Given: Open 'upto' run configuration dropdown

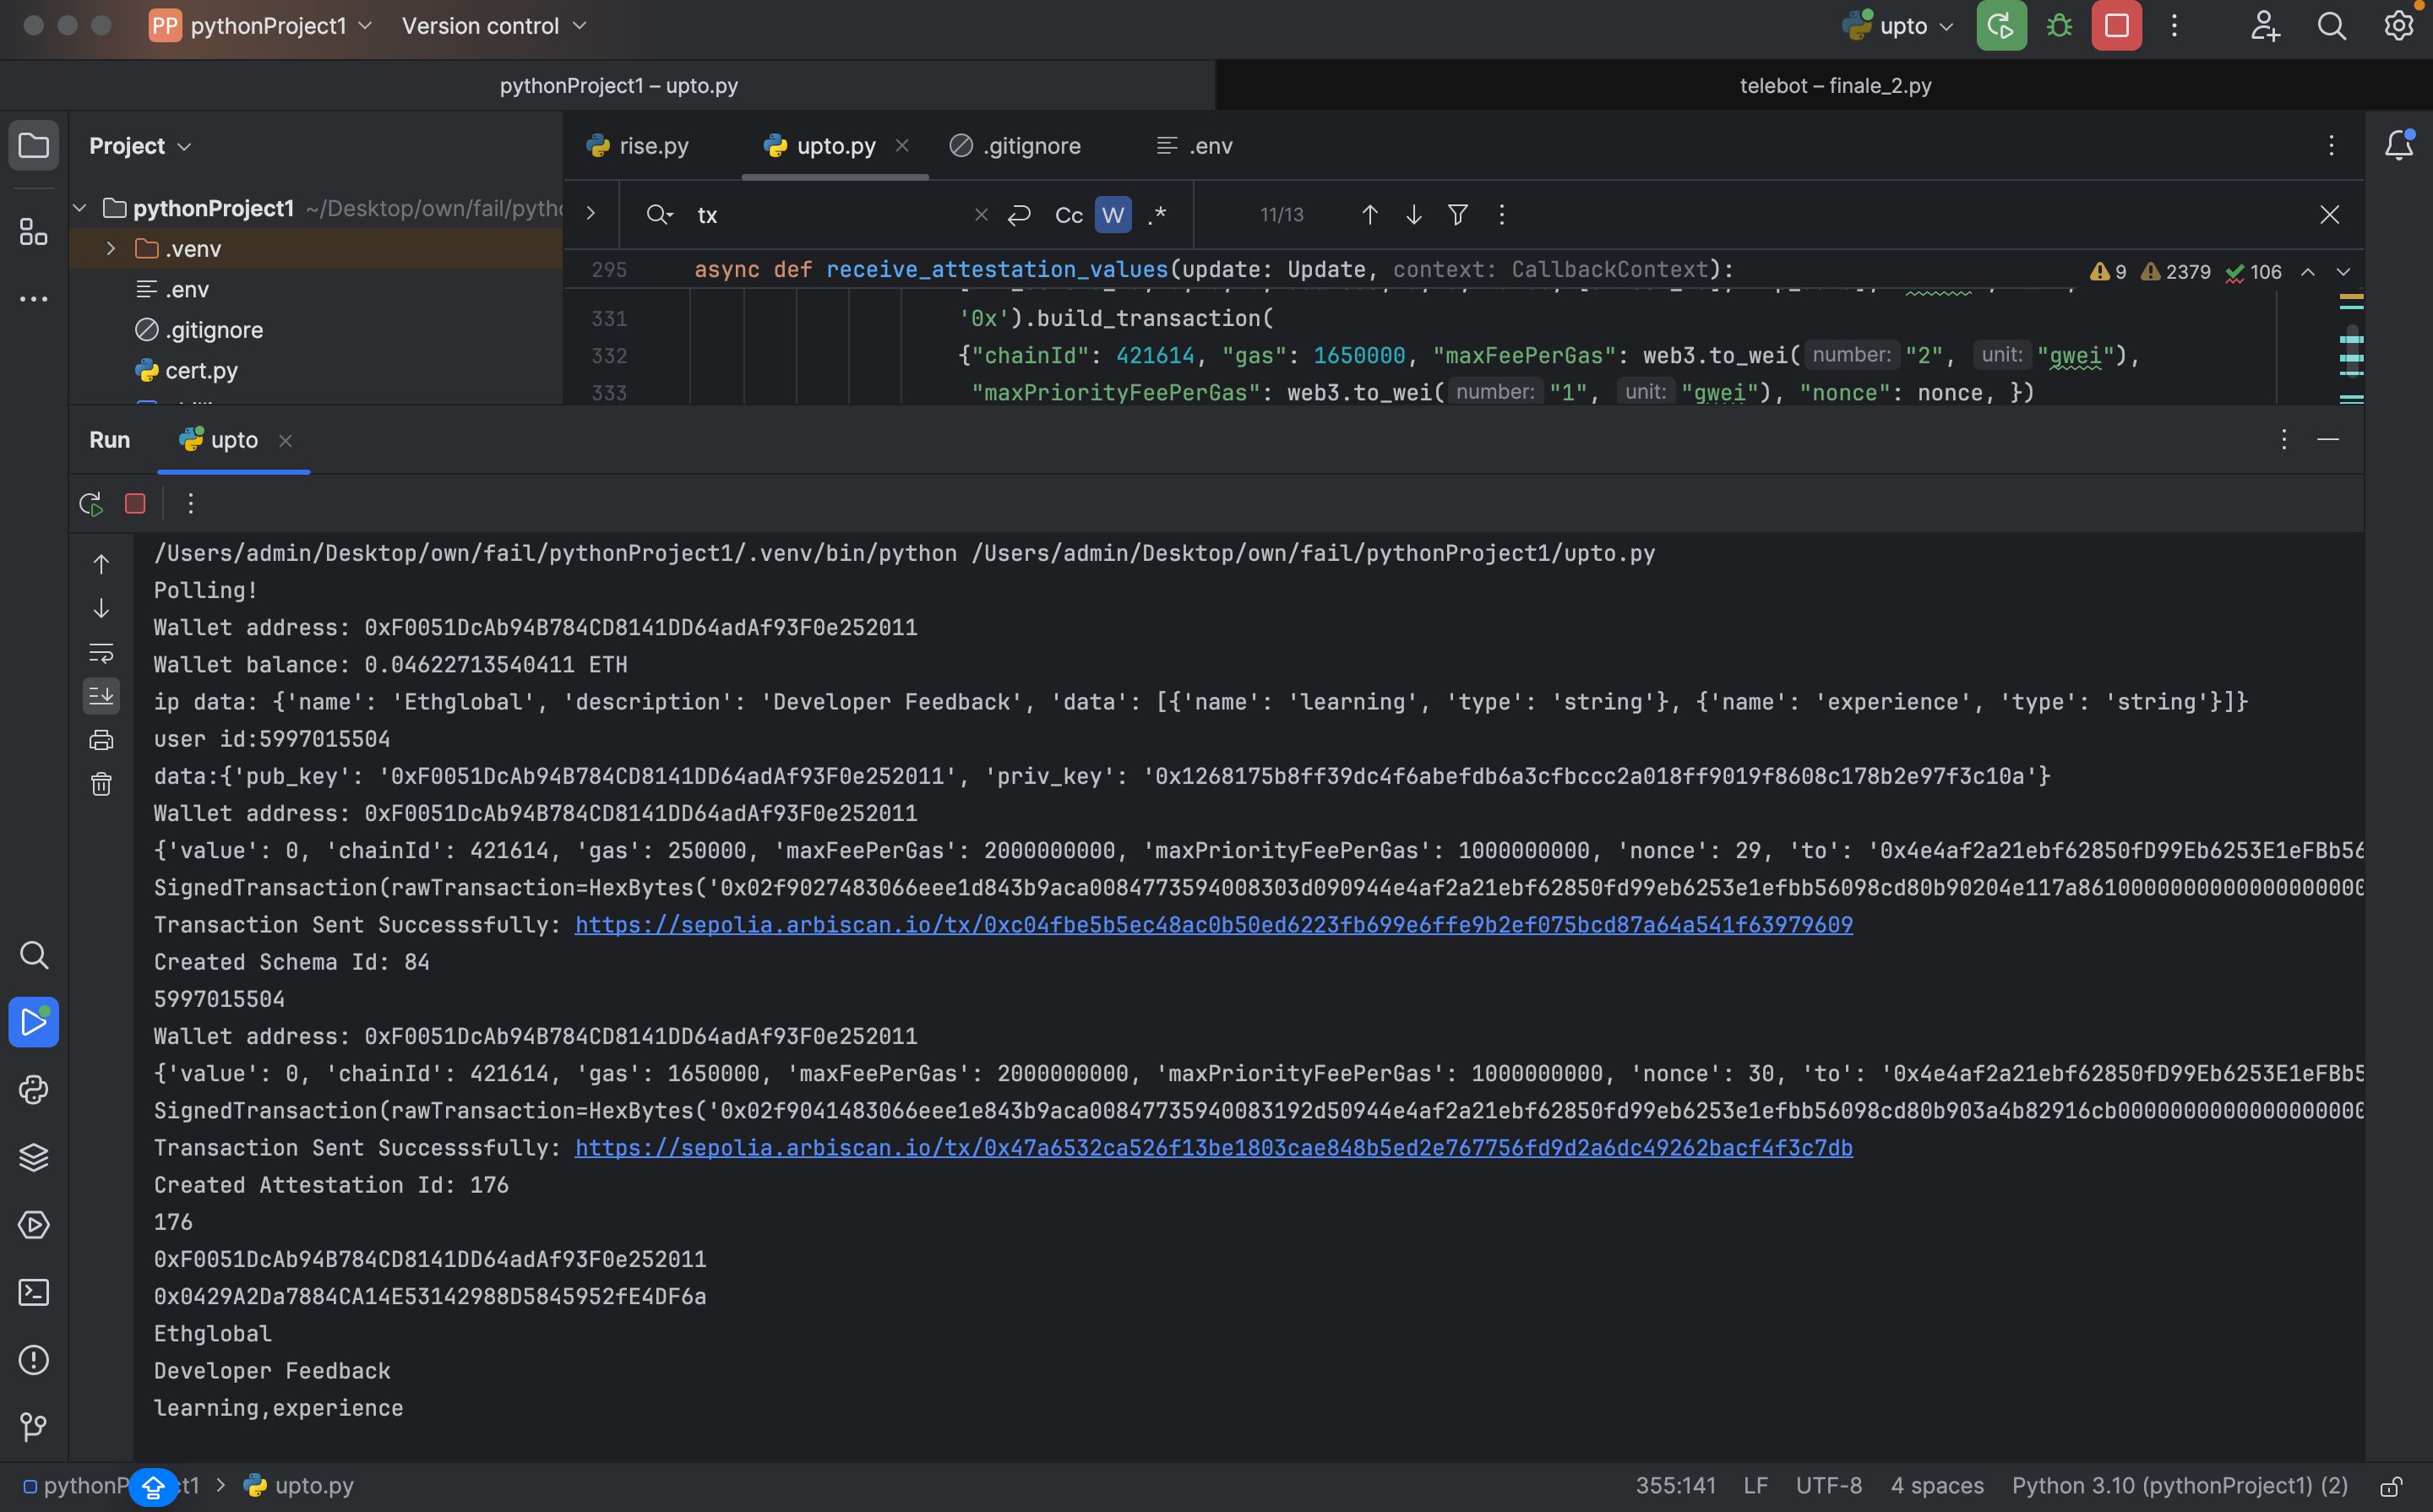Looking at the screenshot, I should tap(1898, 26).
